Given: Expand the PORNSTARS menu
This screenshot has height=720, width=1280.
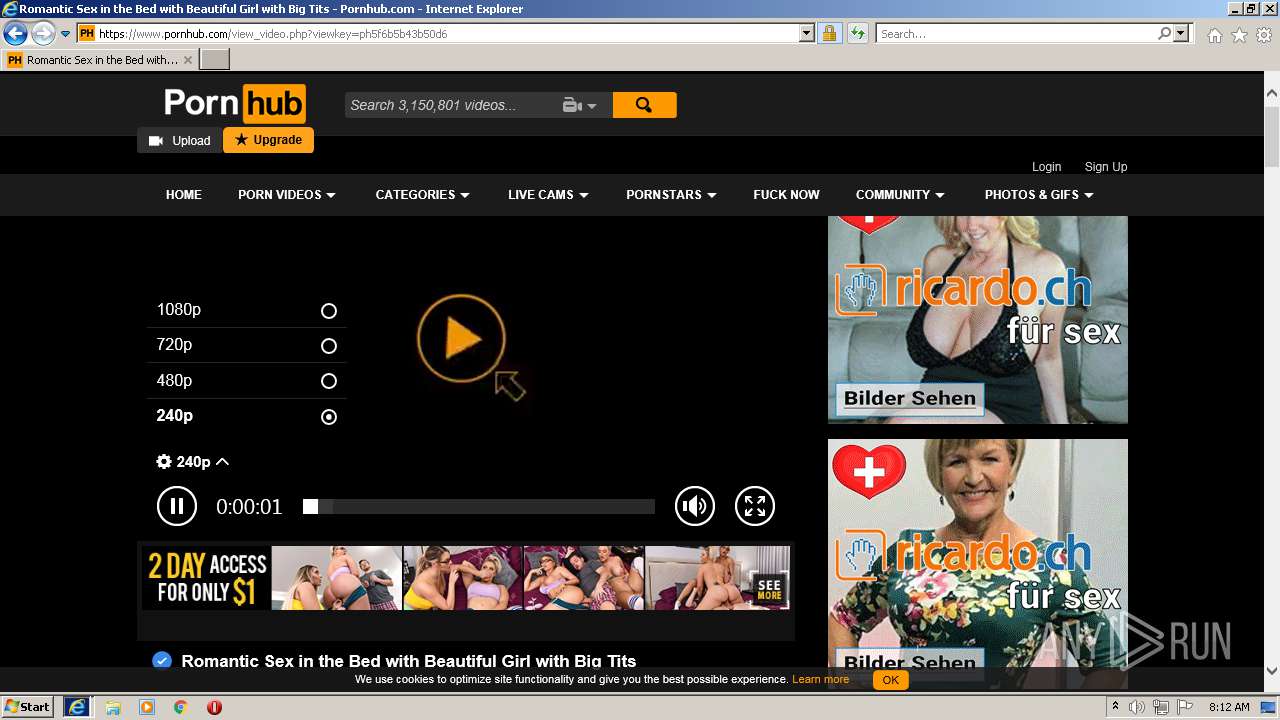Looking at the screenshot, I should [671, 195].
